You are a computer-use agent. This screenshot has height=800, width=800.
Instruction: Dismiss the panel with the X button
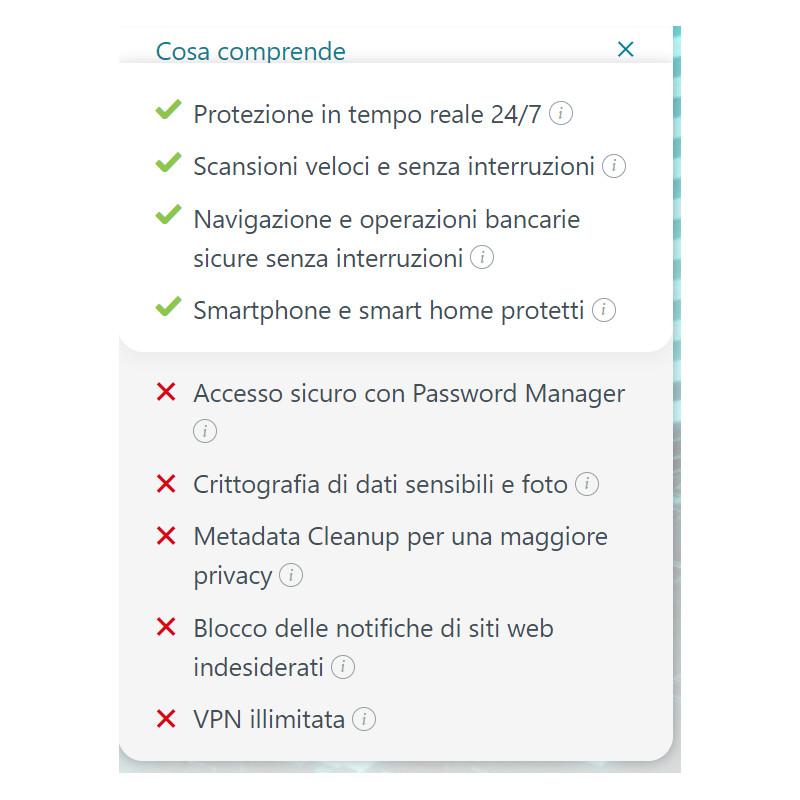[x=625, y=48]
